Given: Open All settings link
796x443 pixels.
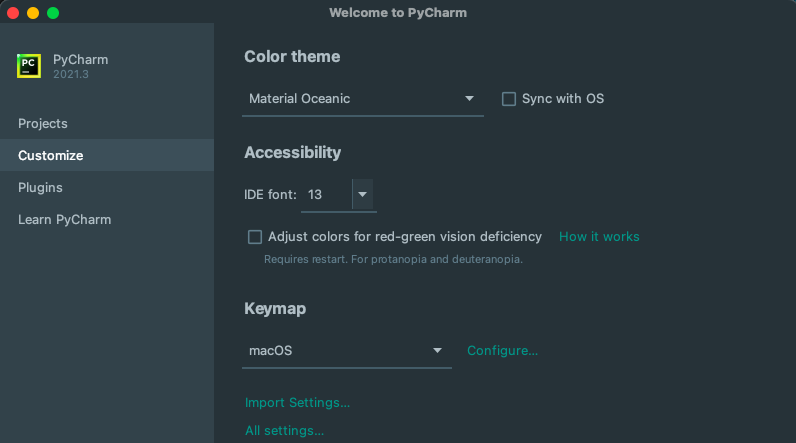Looking at the screenshot, I should pyautogui.click(x=284, y=431).
